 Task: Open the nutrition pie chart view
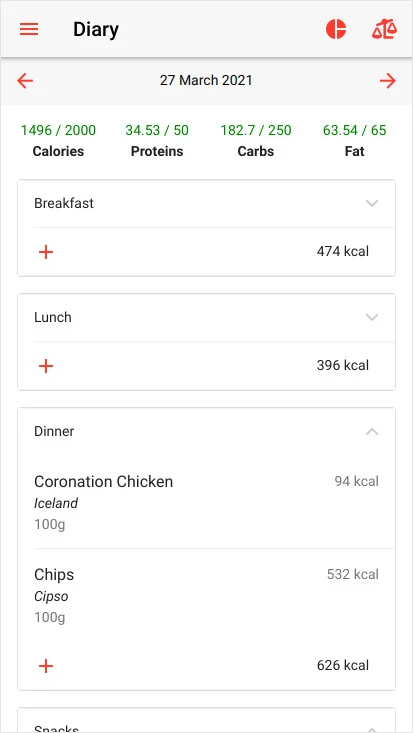coord(336,29)
